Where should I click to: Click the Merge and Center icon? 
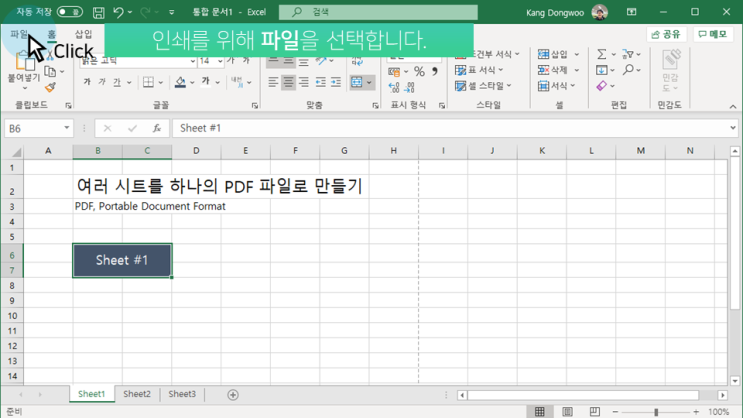point(357,82)
